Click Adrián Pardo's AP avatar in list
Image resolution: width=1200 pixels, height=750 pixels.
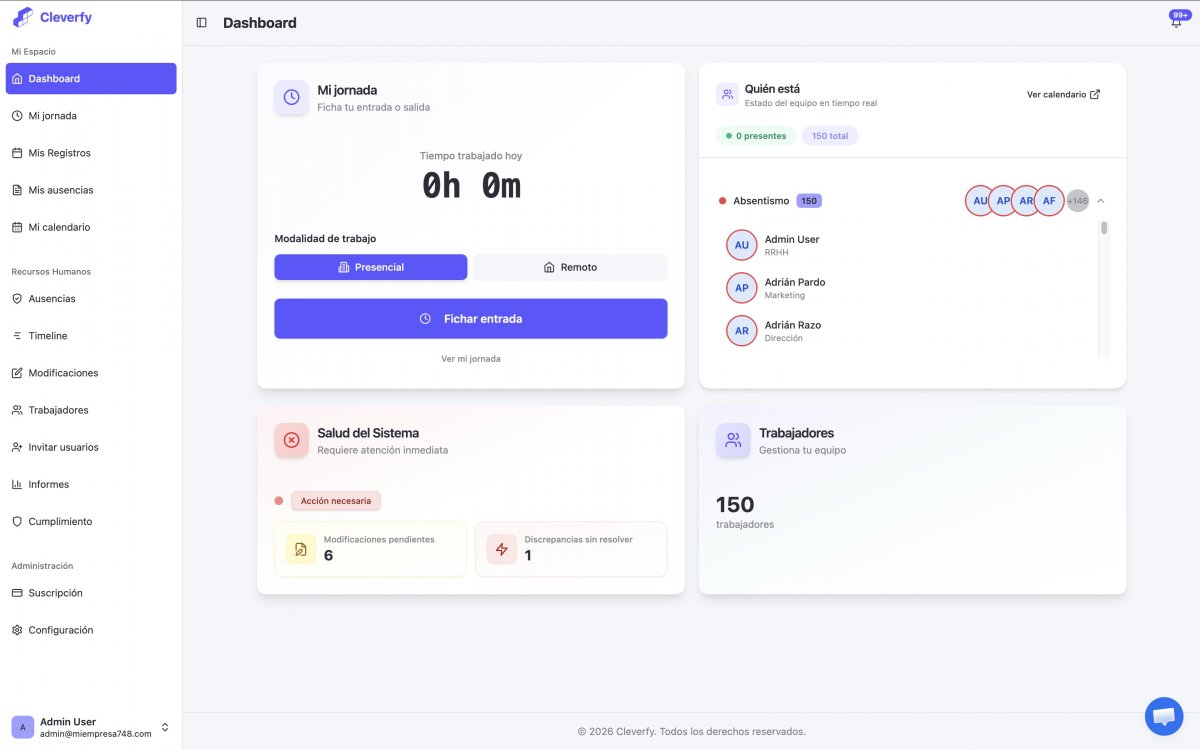741,288
